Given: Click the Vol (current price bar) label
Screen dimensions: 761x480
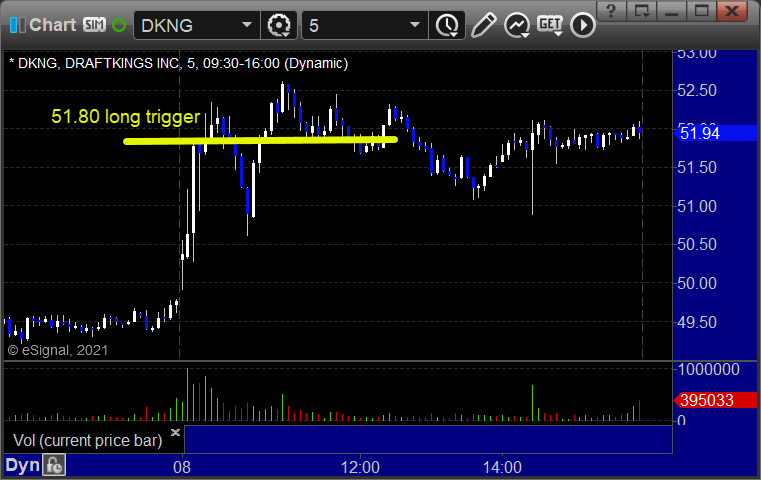Looking at the screenshot, I should click(87, 440).
